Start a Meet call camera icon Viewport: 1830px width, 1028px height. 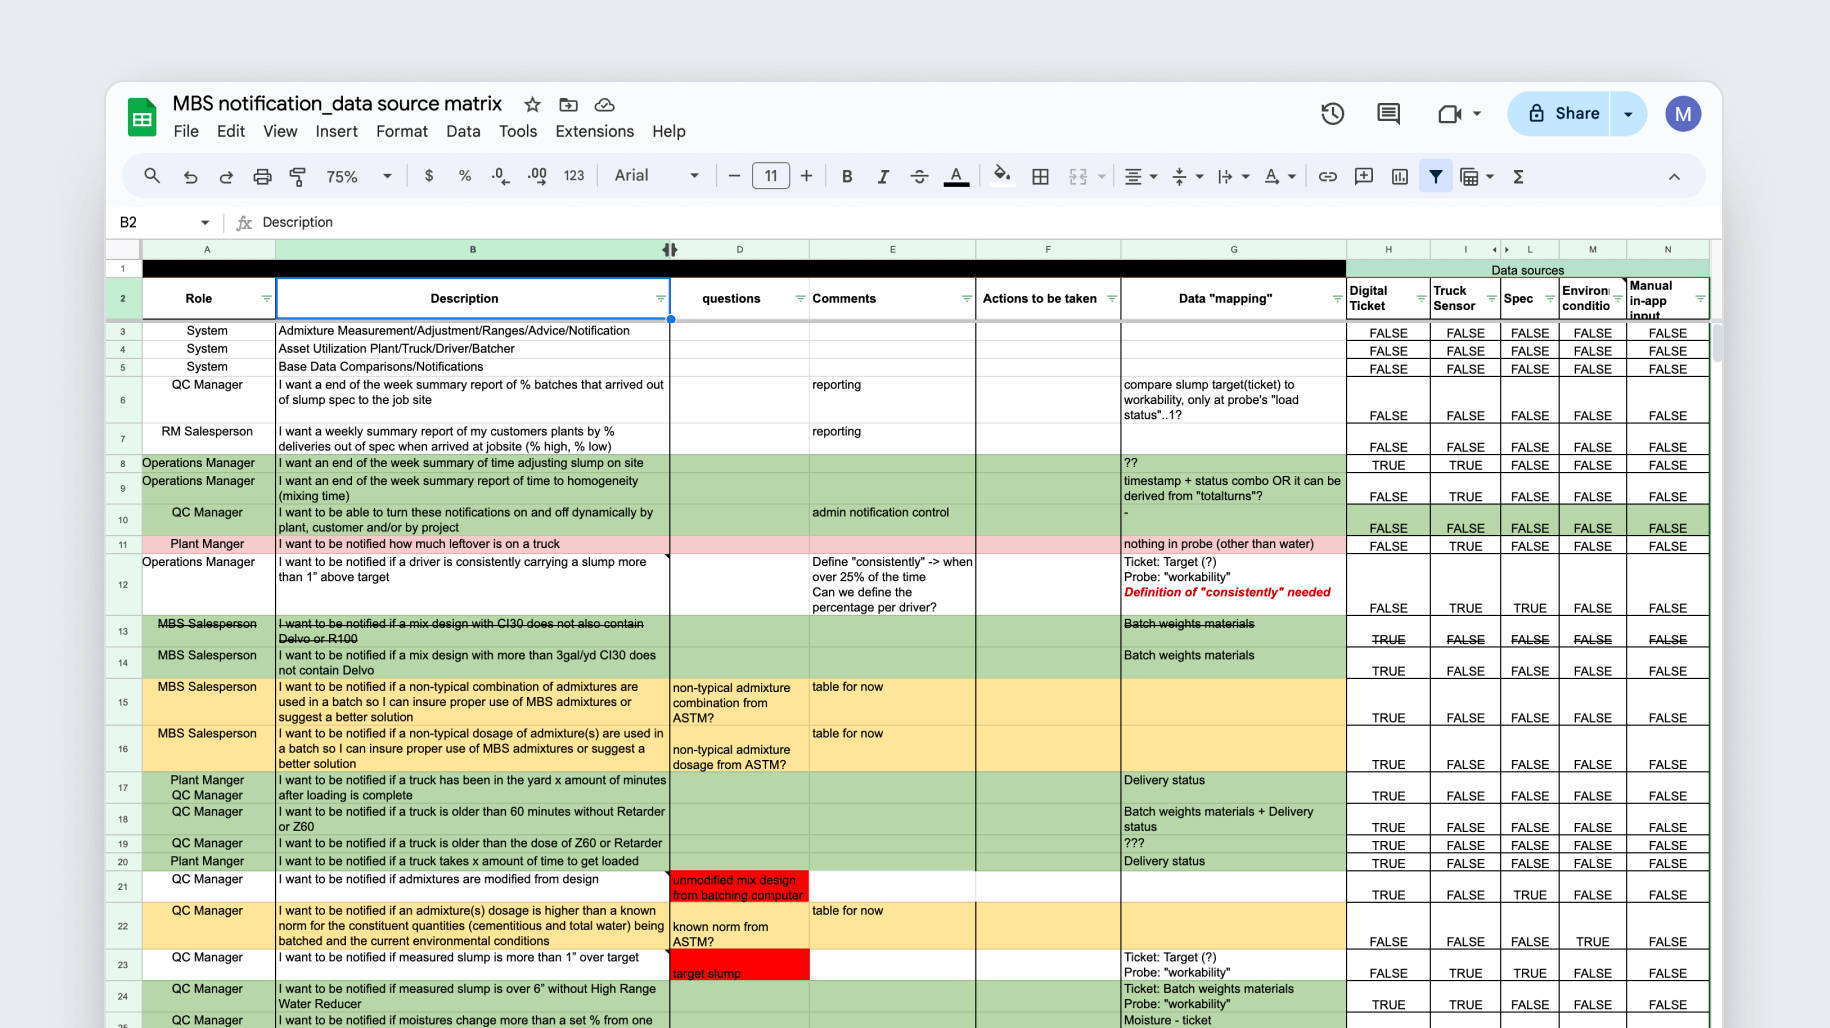pos(1449,114)
